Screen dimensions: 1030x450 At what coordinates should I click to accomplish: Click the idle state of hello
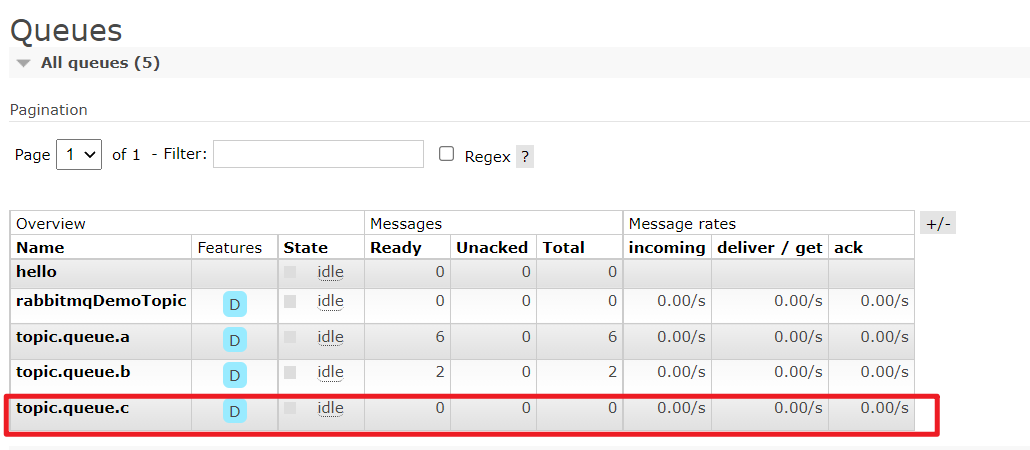[x=330, y=271]
